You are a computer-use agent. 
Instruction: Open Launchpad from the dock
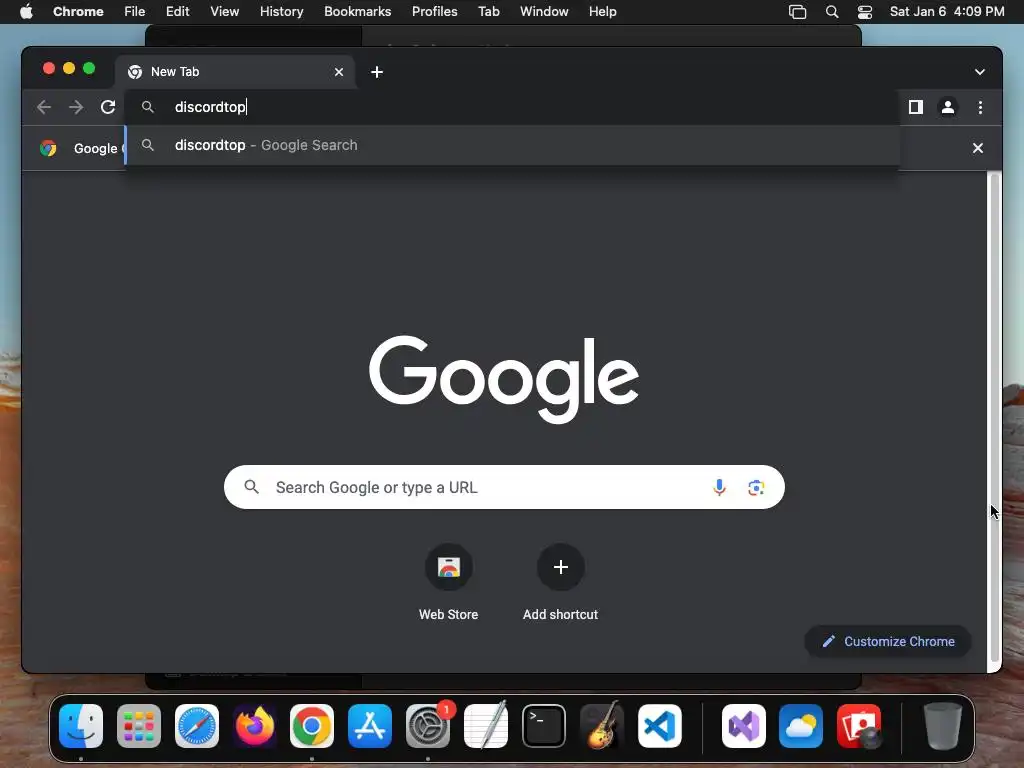click(x=139, y=726)
